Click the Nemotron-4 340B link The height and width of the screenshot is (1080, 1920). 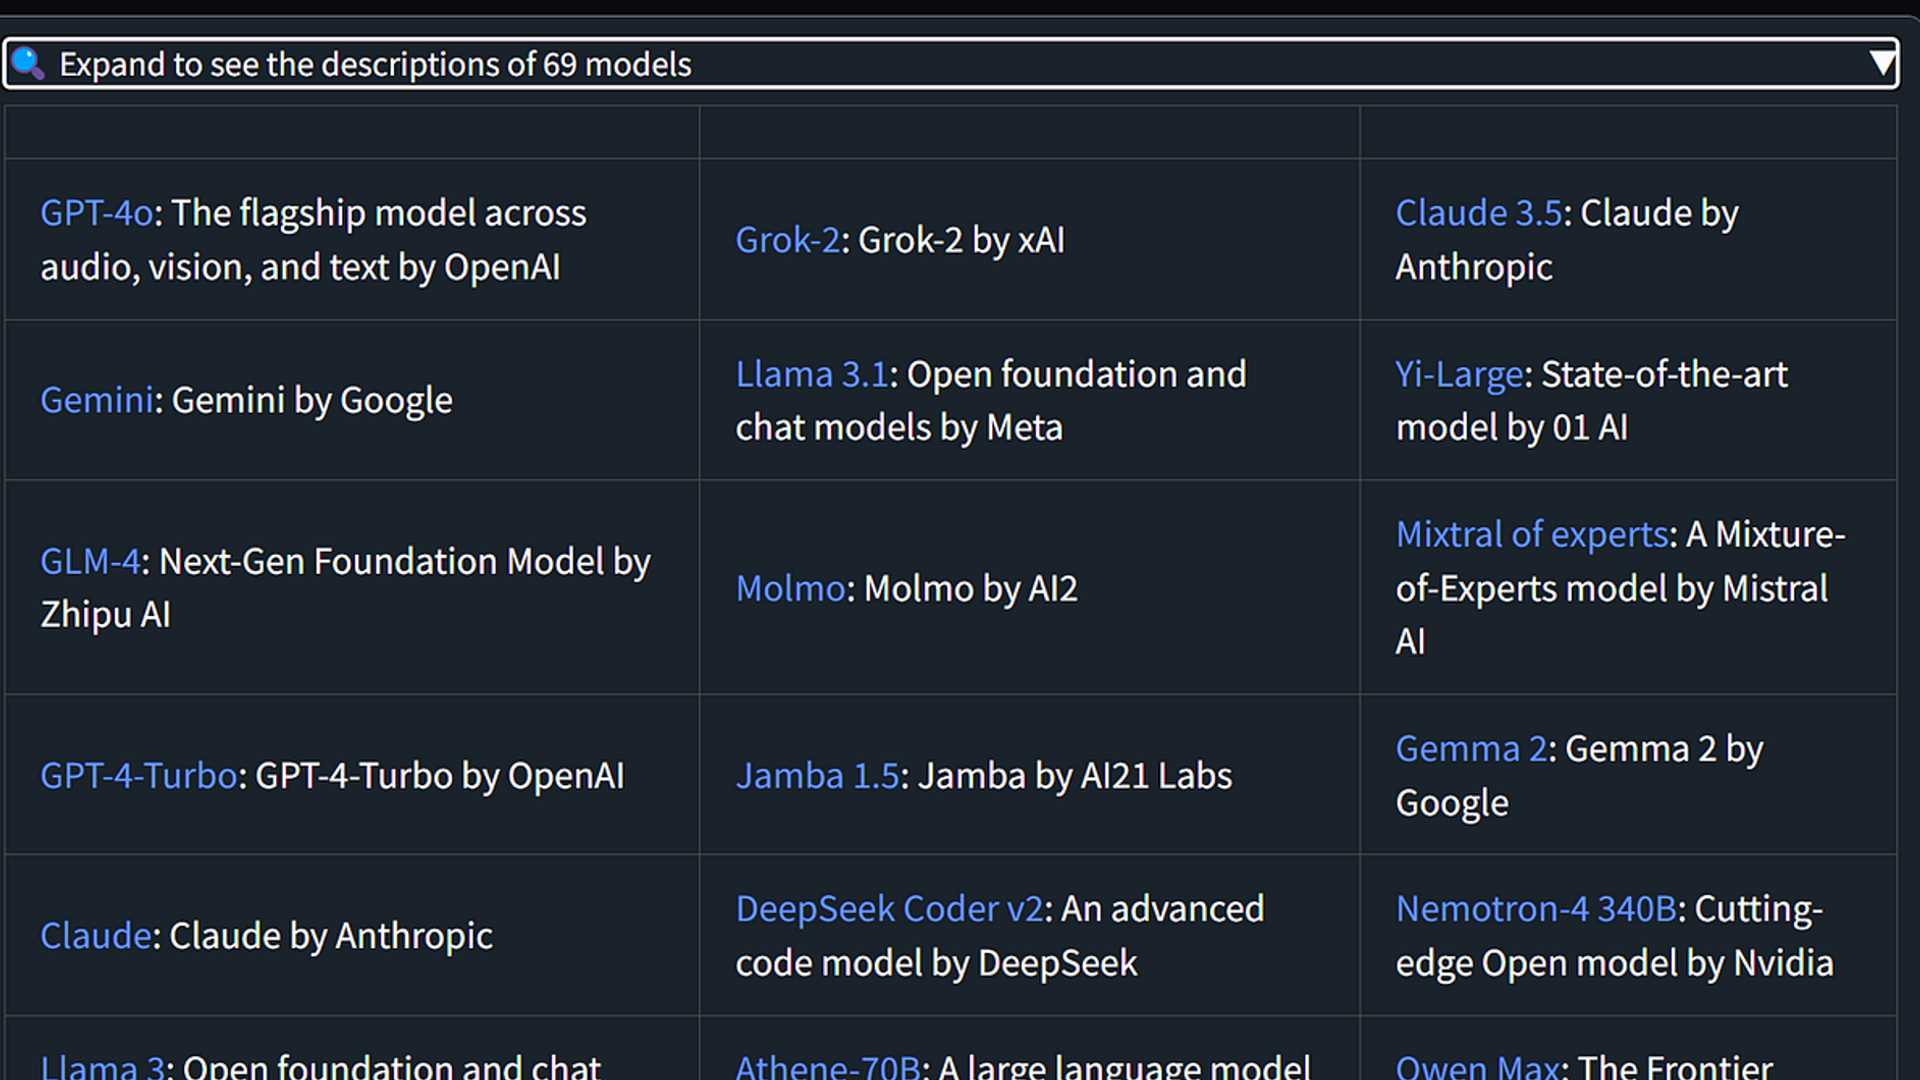coord(1537,908)
